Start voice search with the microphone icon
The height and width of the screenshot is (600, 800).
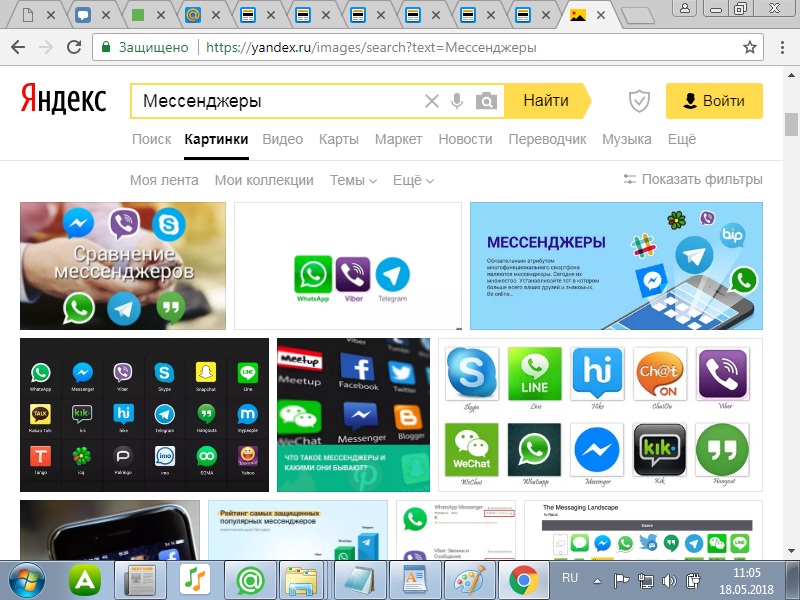click(457, 101)
